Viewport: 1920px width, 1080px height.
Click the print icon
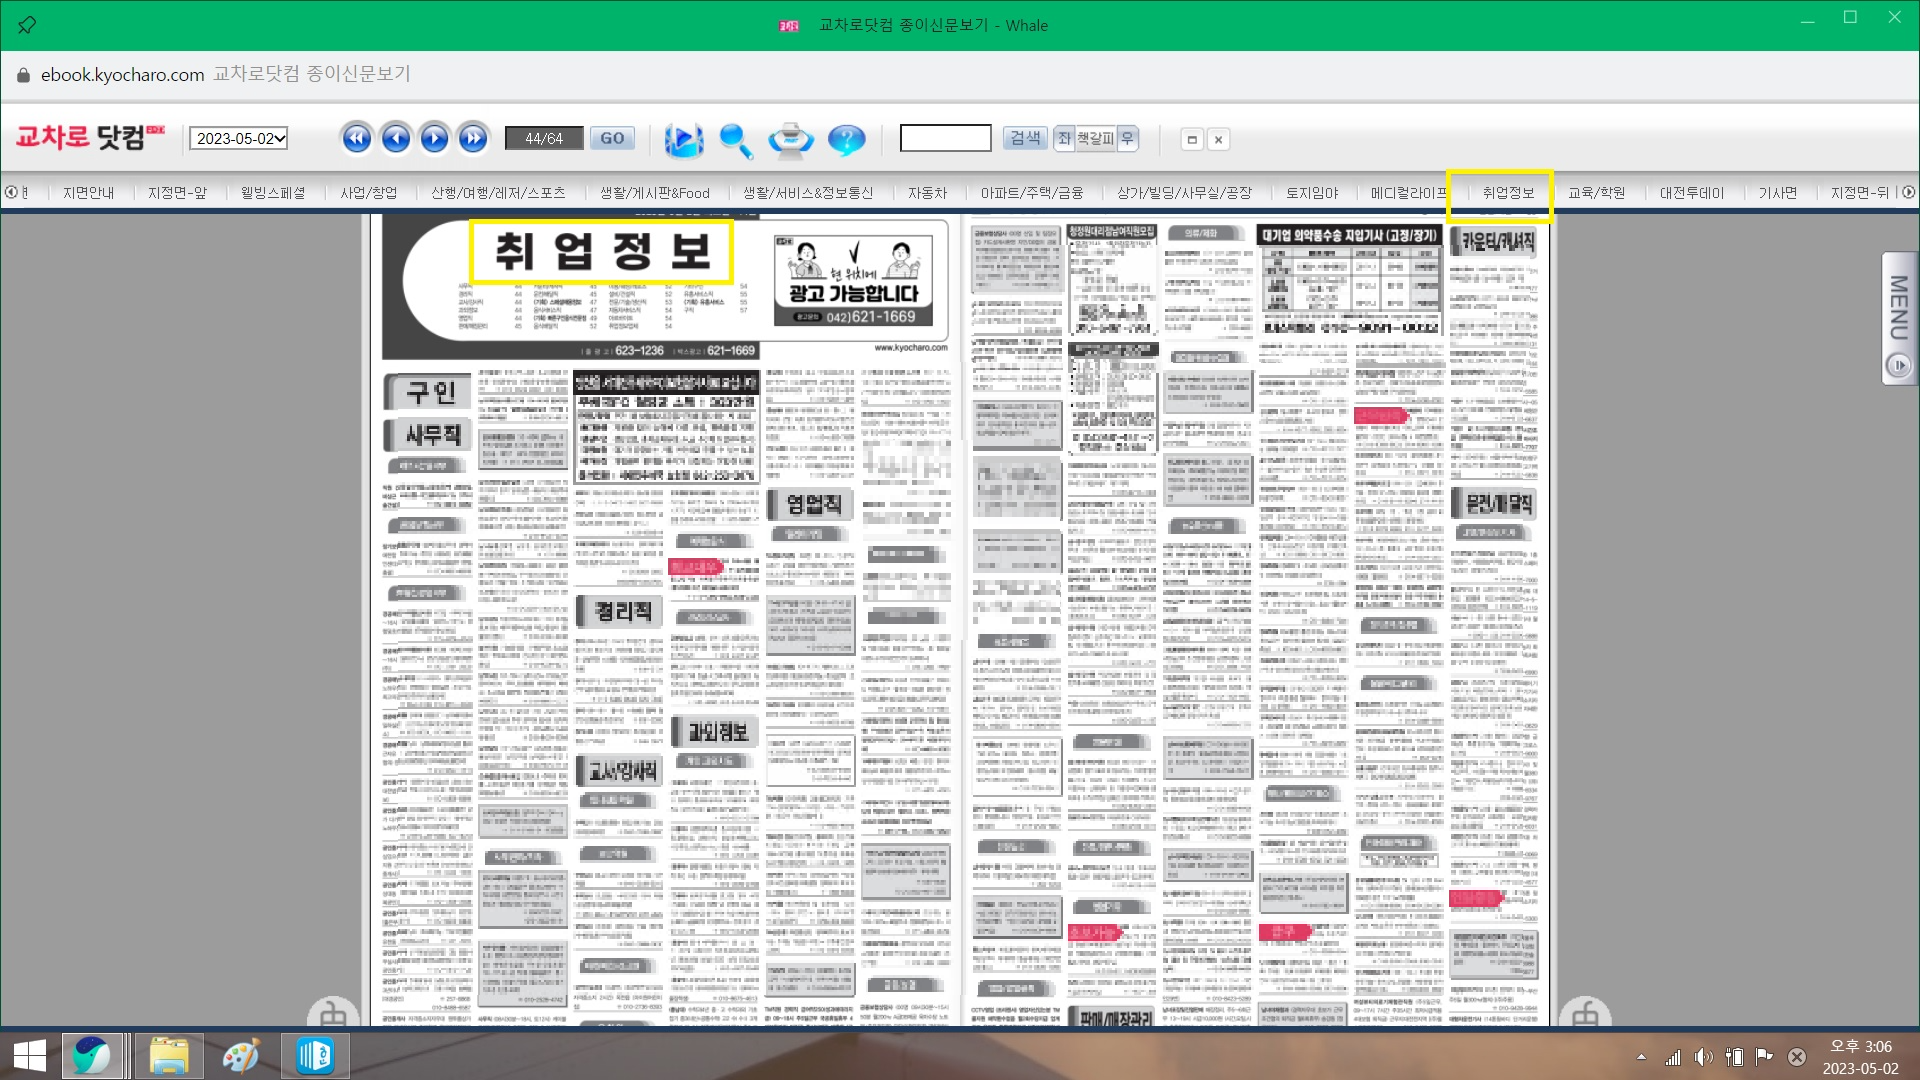click(x=790, y=139)
